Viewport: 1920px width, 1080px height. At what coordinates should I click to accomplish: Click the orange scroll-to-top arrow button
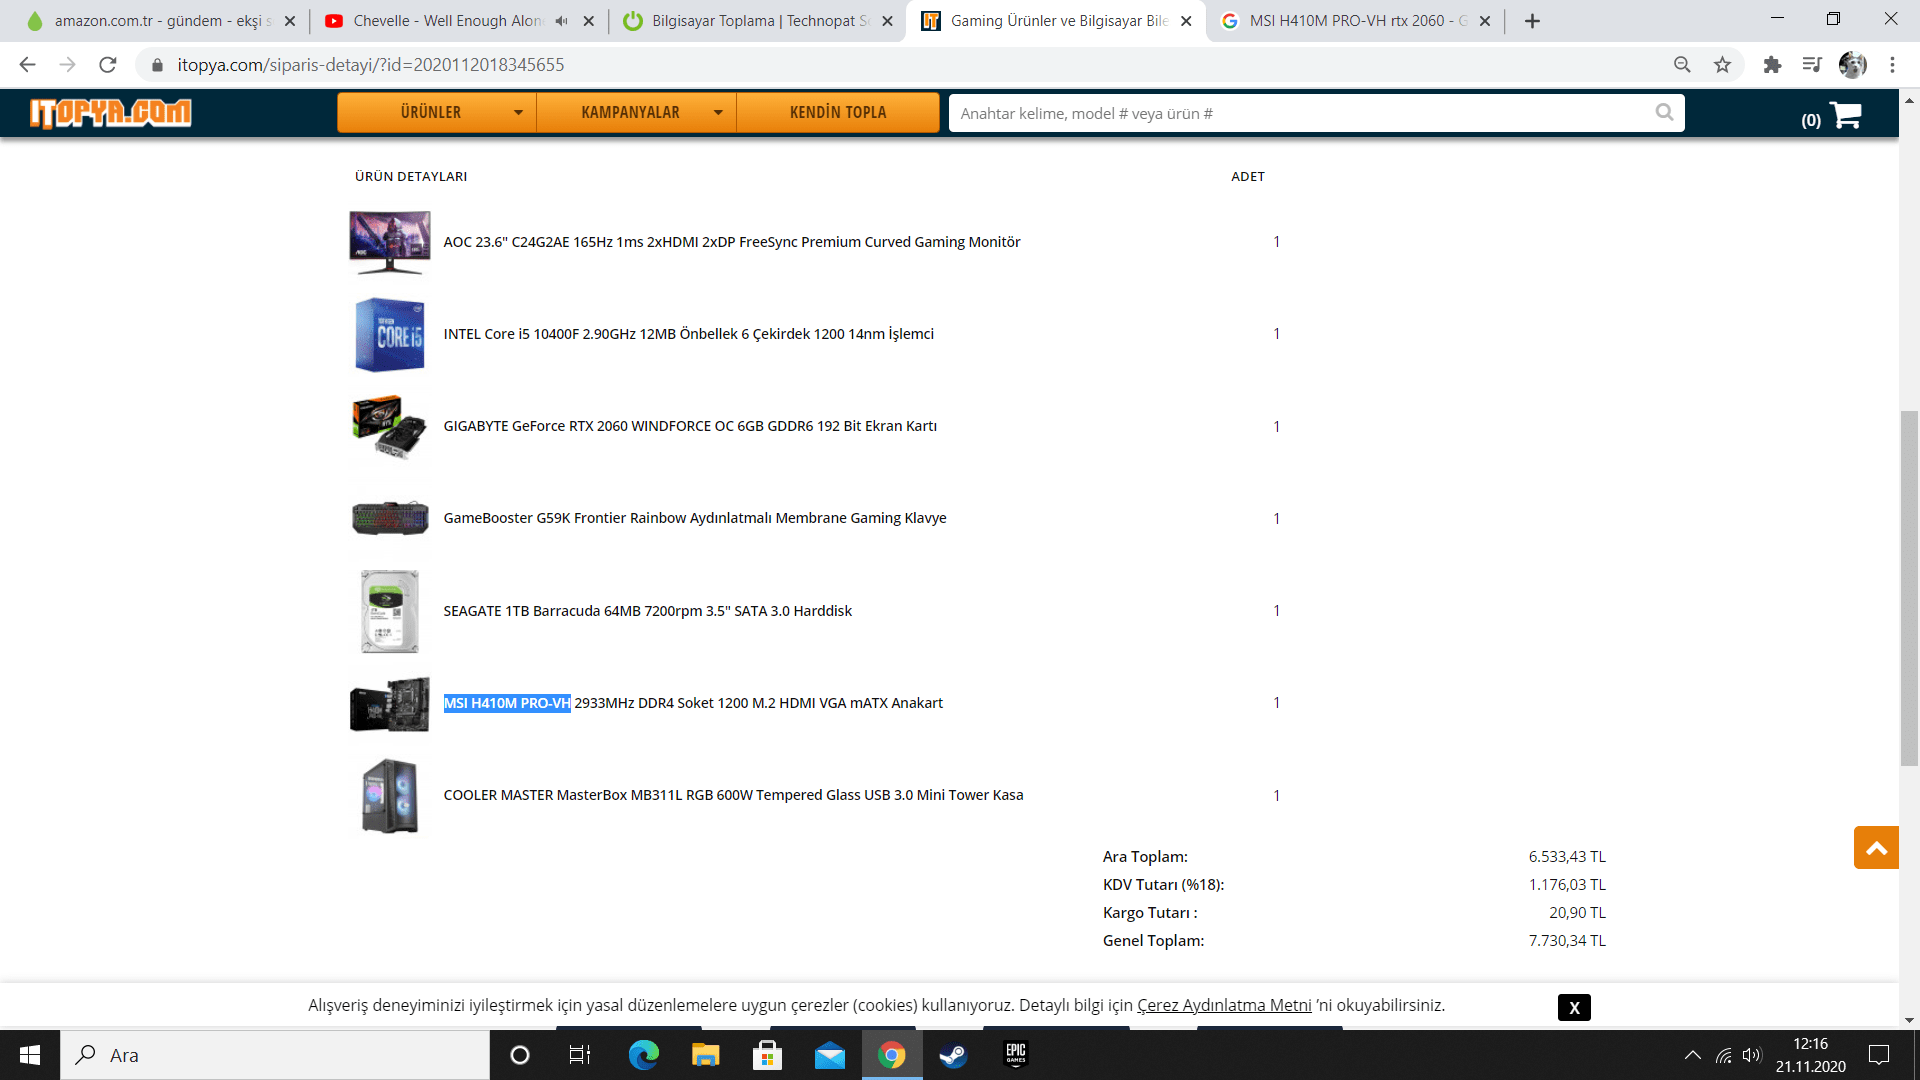pos(1876,848)
